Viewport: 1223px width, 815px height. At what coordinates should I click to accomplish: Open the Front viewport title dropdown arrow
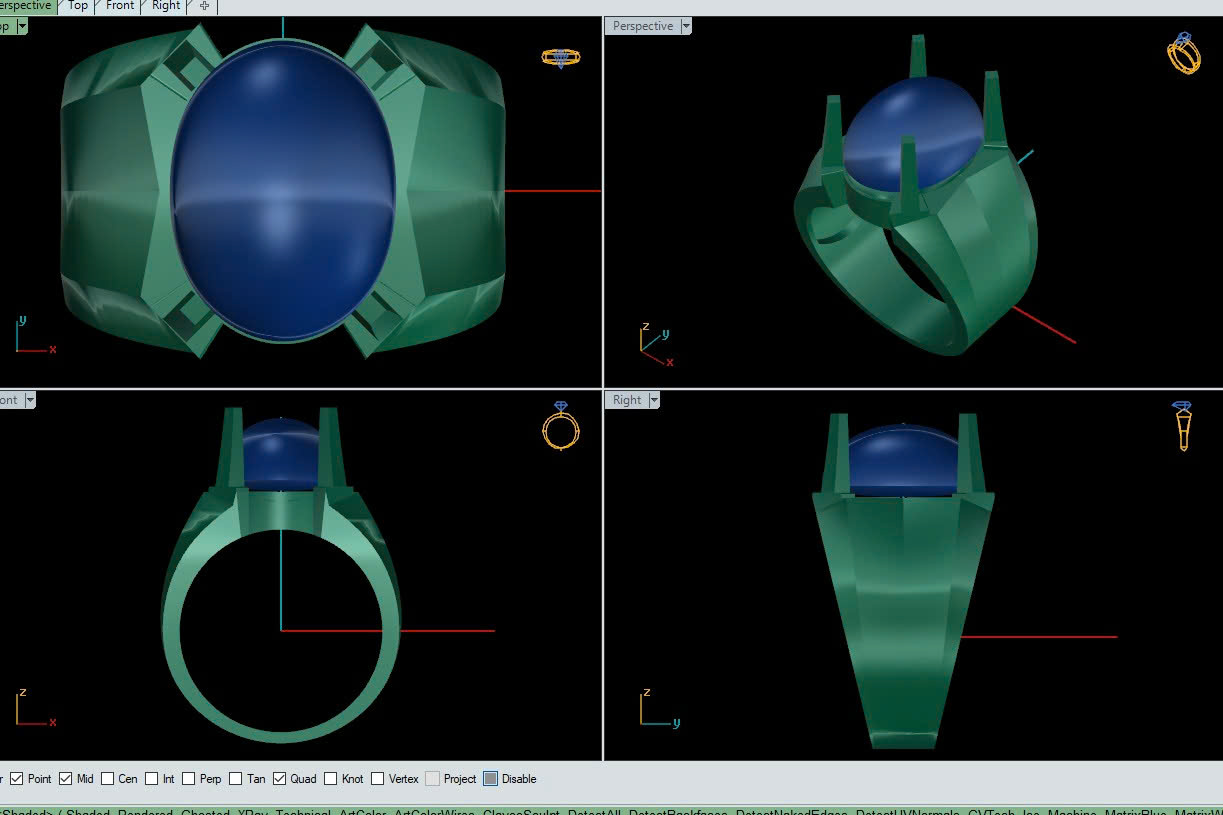[30, 400]
